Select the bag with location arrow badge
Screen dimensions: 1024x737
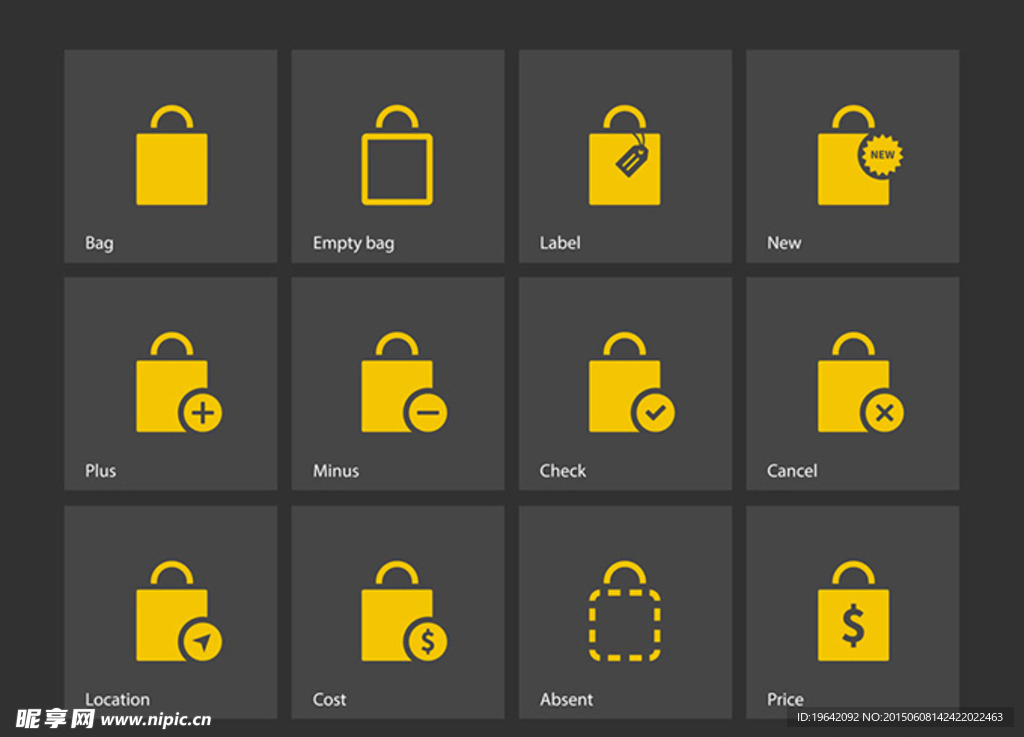tap(179, 611)
